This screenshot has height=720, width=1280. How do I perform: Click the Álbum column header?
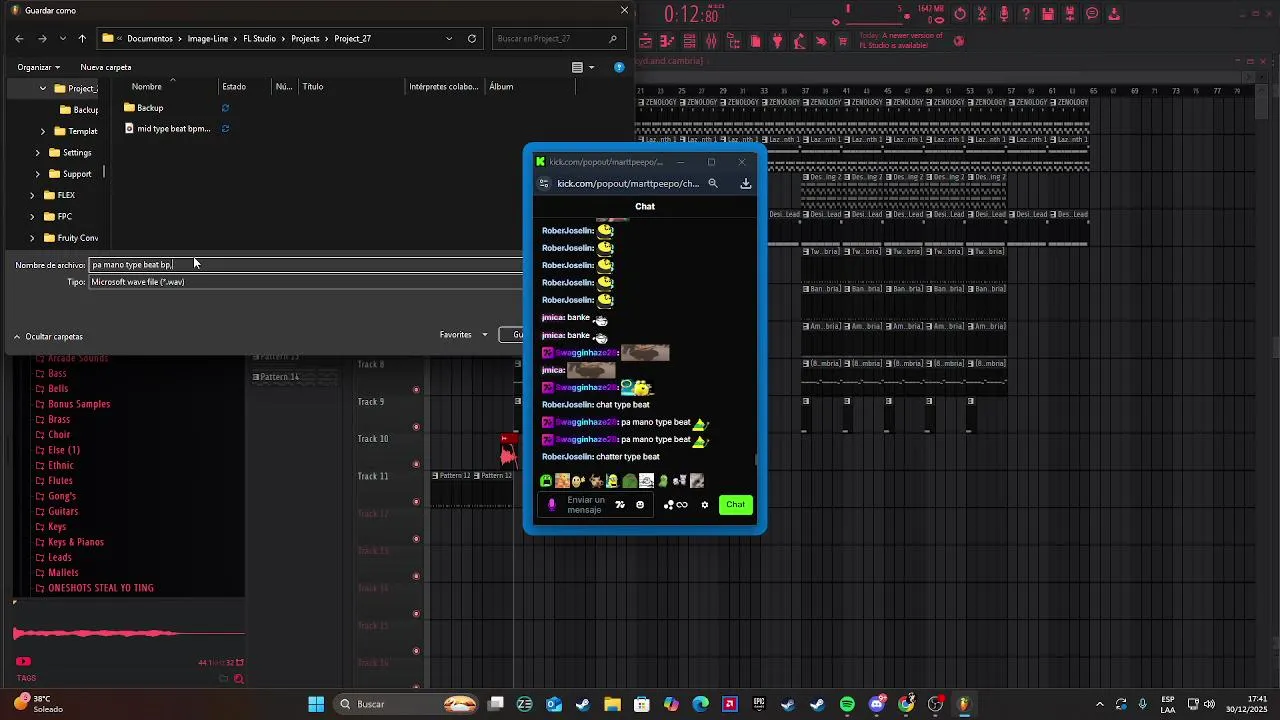point(501,86)
